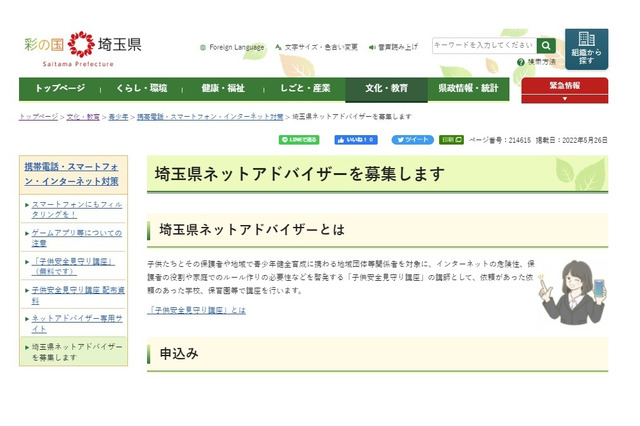Viewport: 640px width, 426px height.
Task: Click the 掲載日：2022年5月26日 text
Action: point(571,140)
